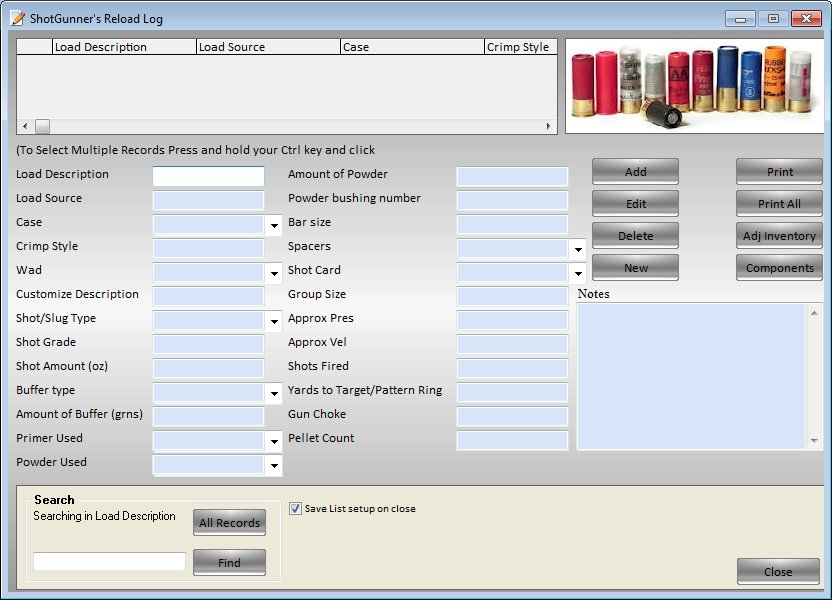Print all records with Print All
This screenshot has width=832, height=600.
point(779,204)
